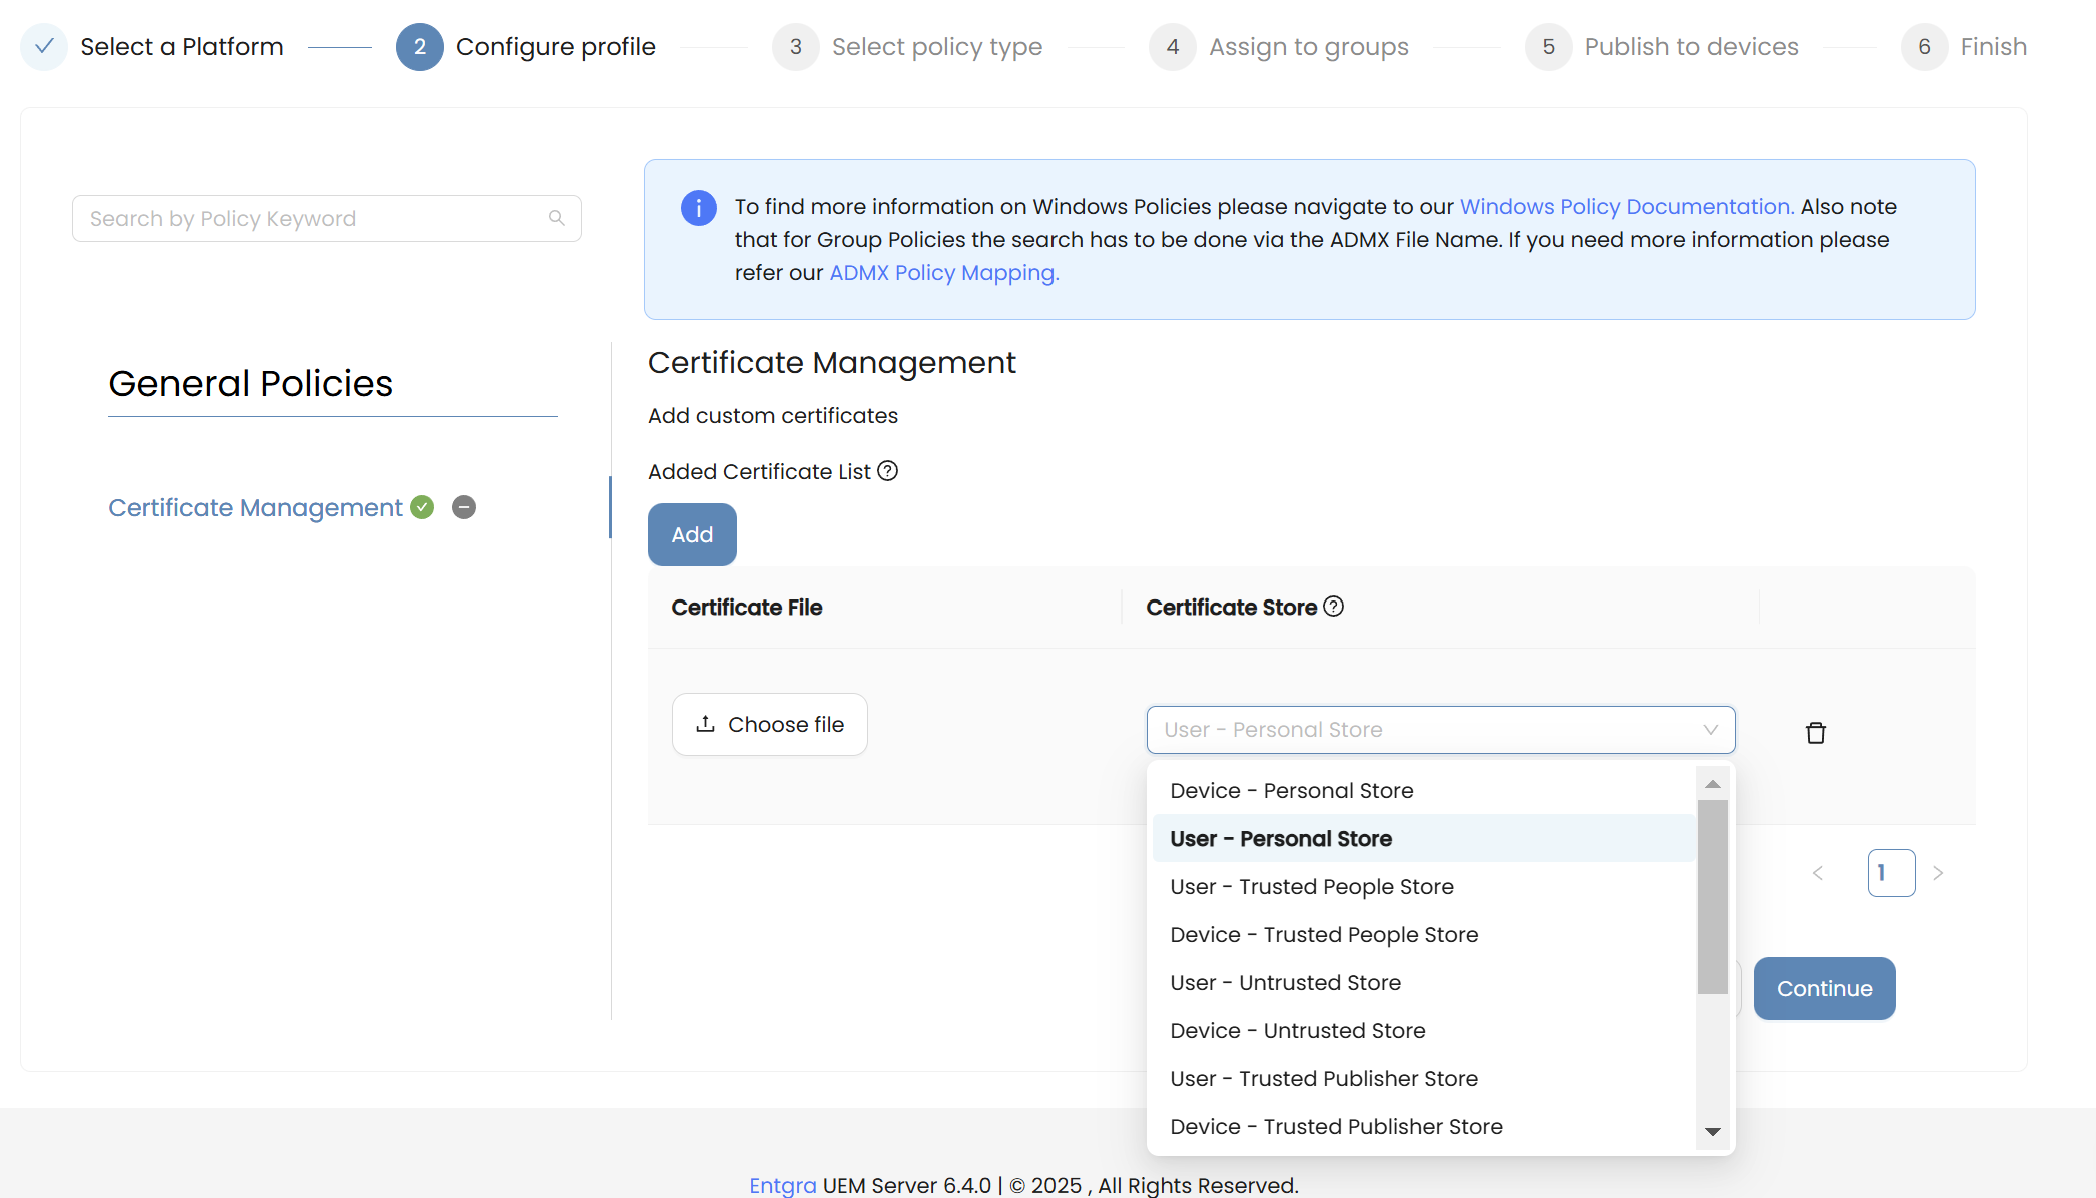Click Finish step label
Screen dimensions: 2096x1198
pos(1994,47)
